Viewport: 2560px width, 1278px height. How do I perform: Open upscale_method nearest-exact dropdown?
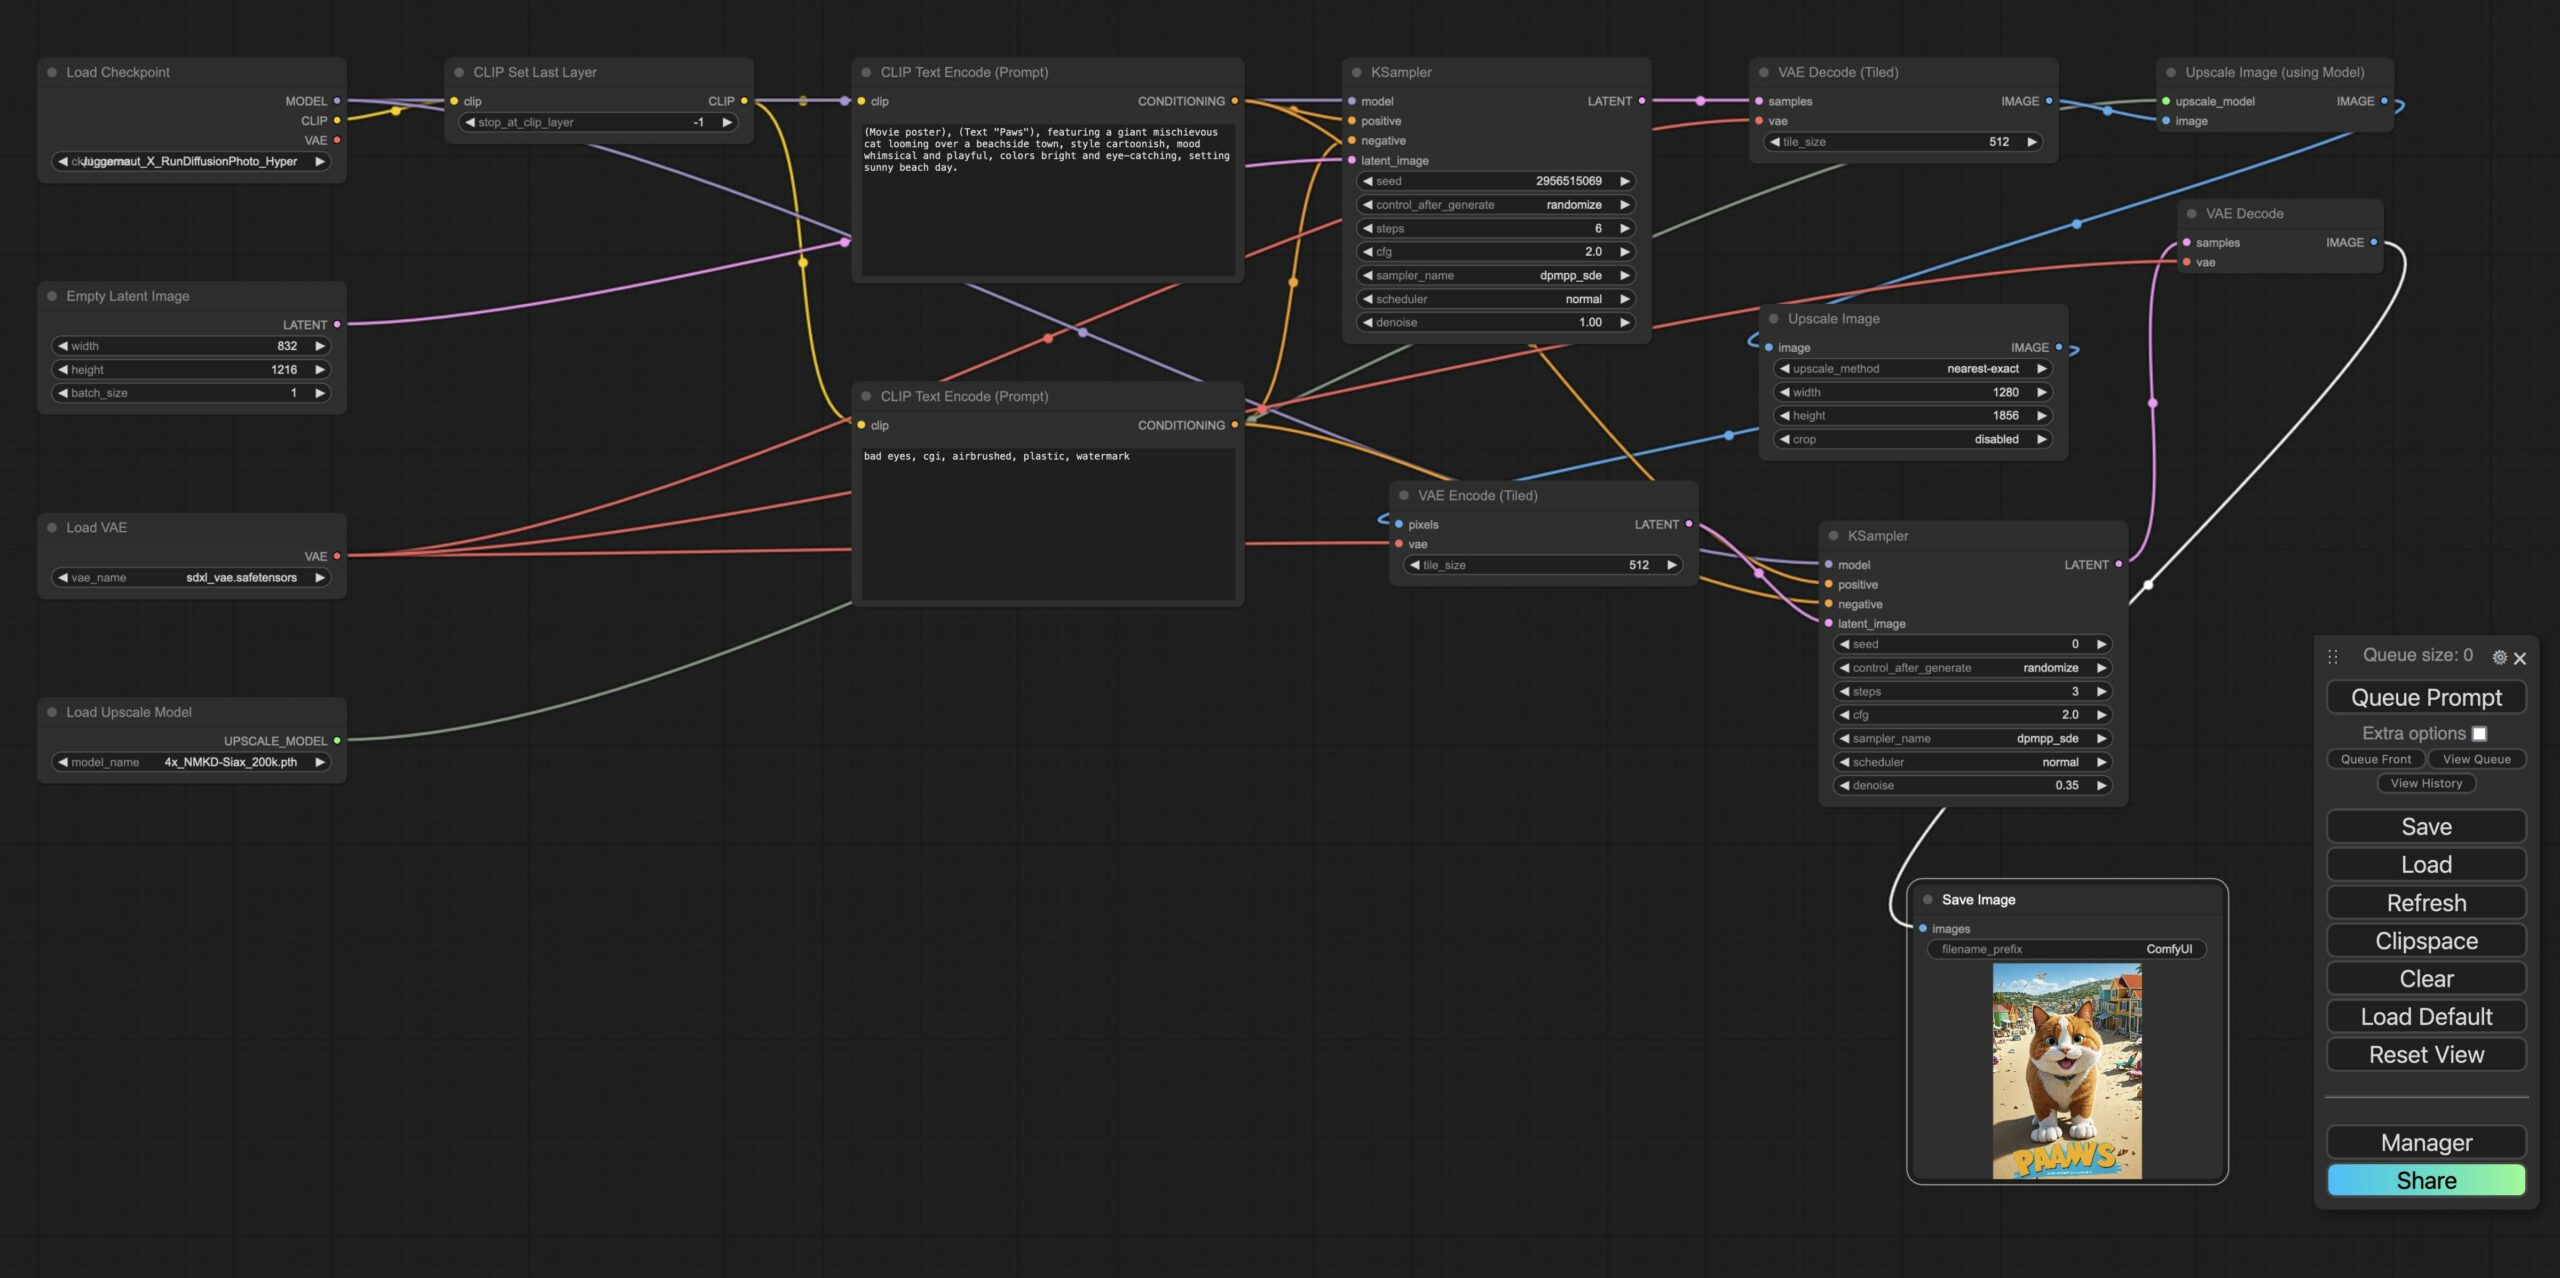(x=1912, y=369)
